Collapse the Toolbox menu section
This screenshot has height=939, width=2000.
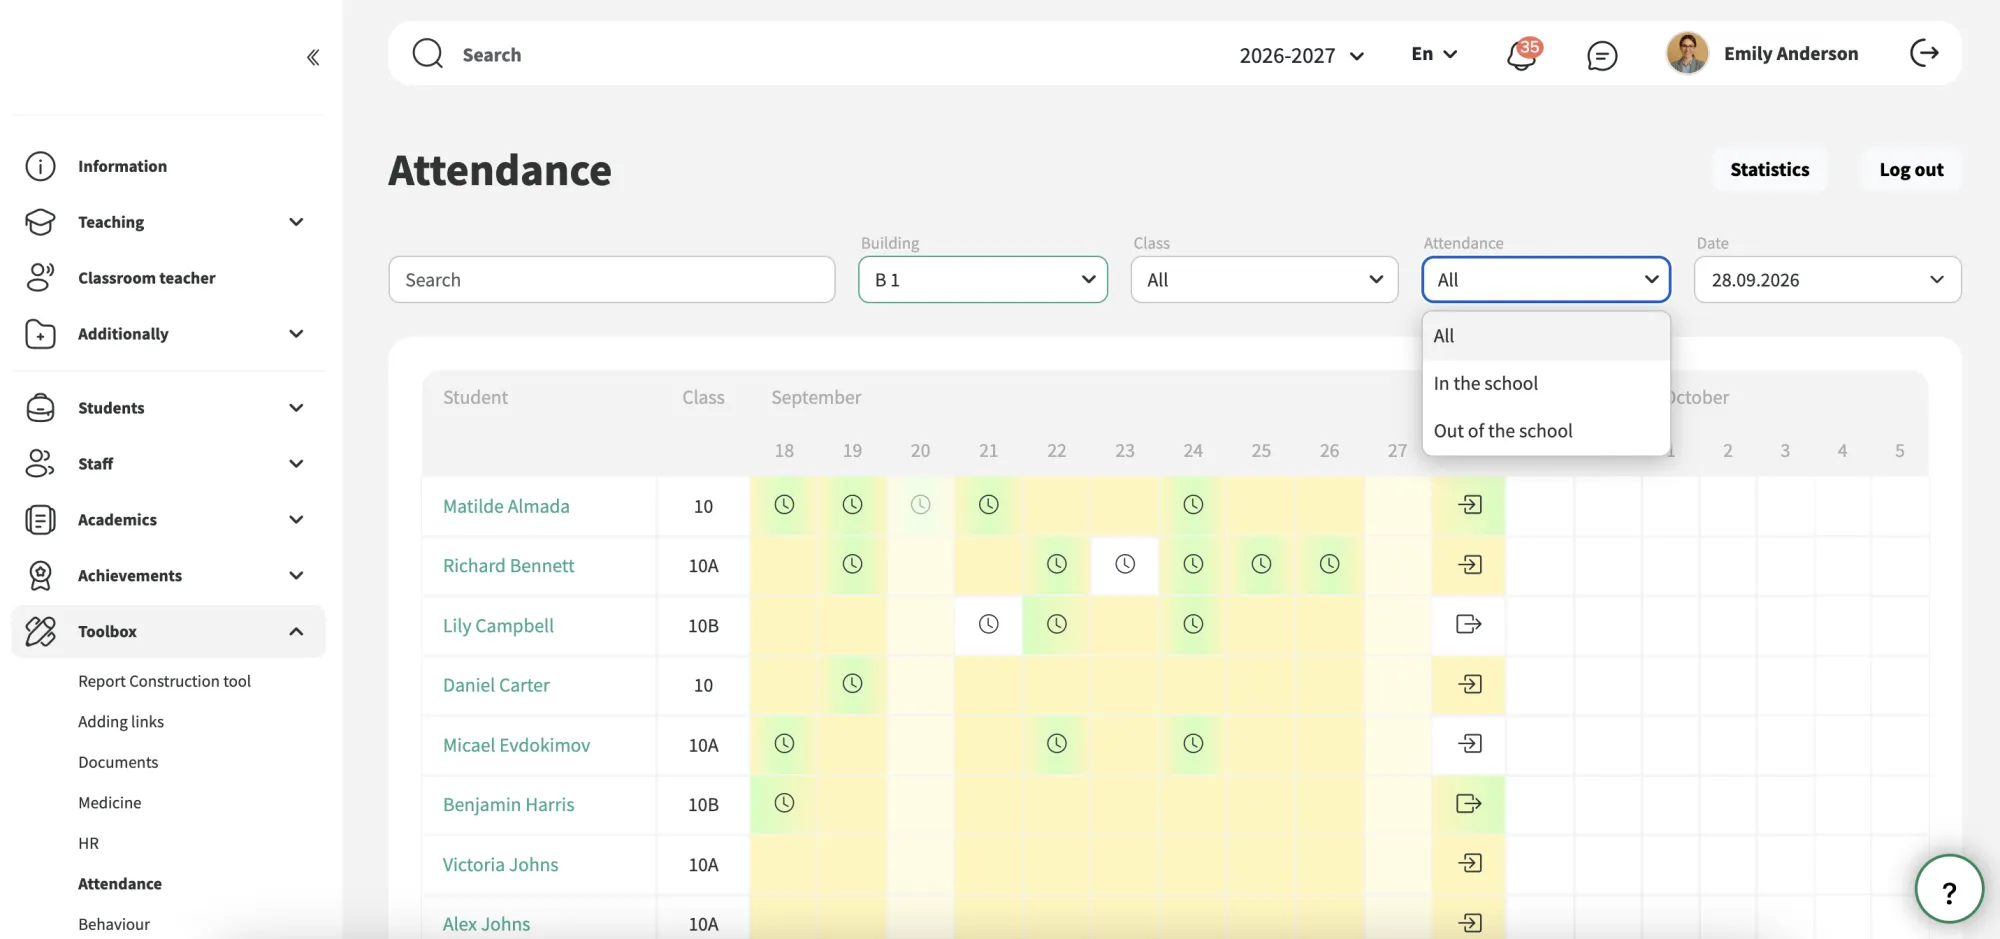[x=168, y=631]
